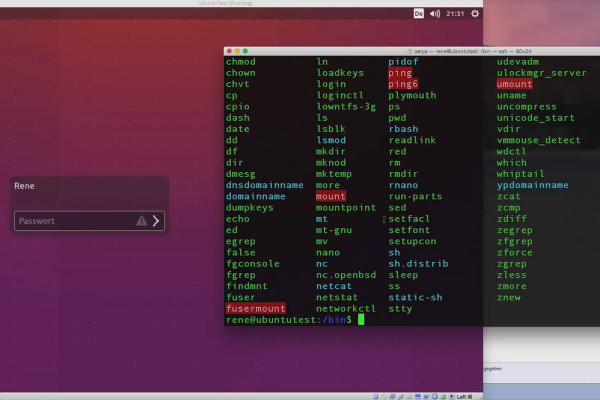
Task: Click the readlink entry
Action: 412,140
